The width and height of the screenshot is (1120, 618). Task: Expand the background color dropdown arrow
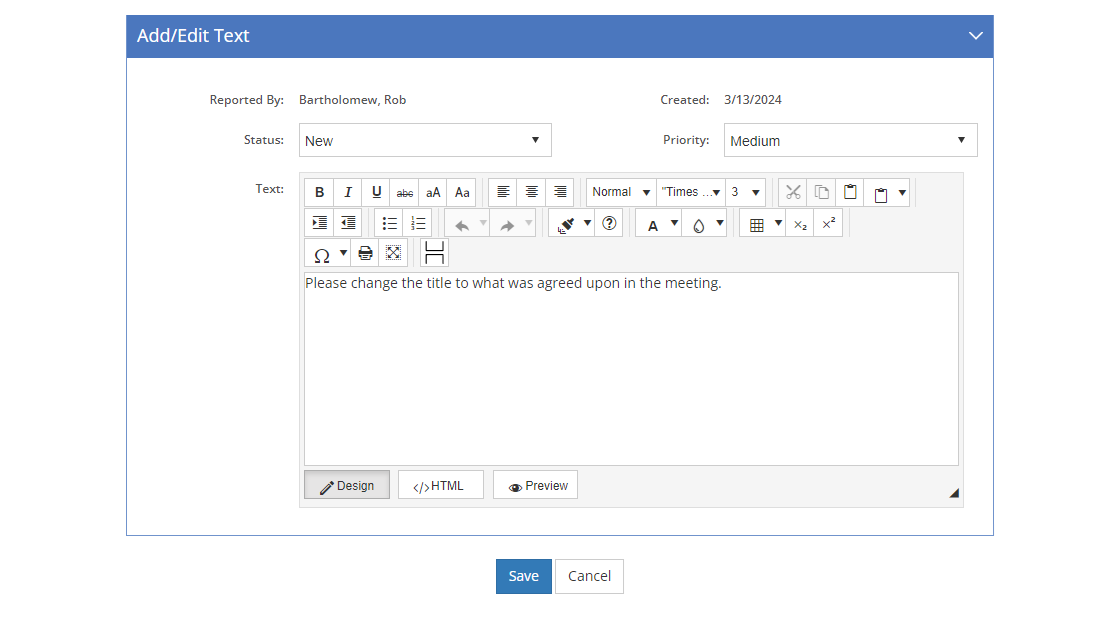(720, 223)
